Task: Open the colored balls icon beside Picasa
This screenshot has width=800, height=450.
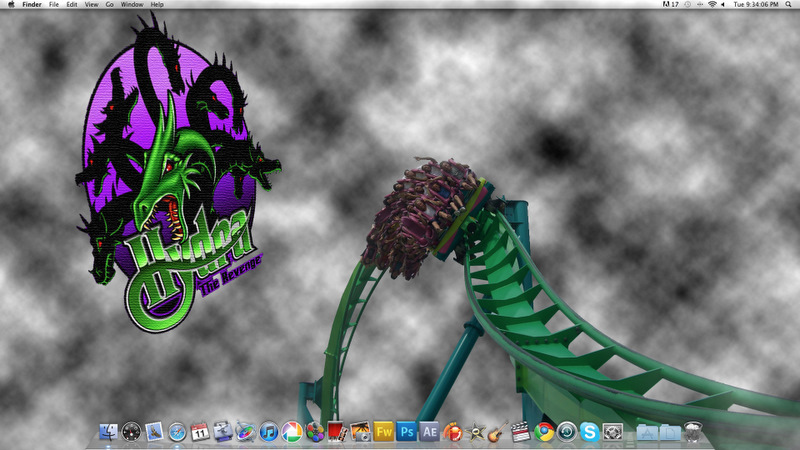Action: point(315,432)
